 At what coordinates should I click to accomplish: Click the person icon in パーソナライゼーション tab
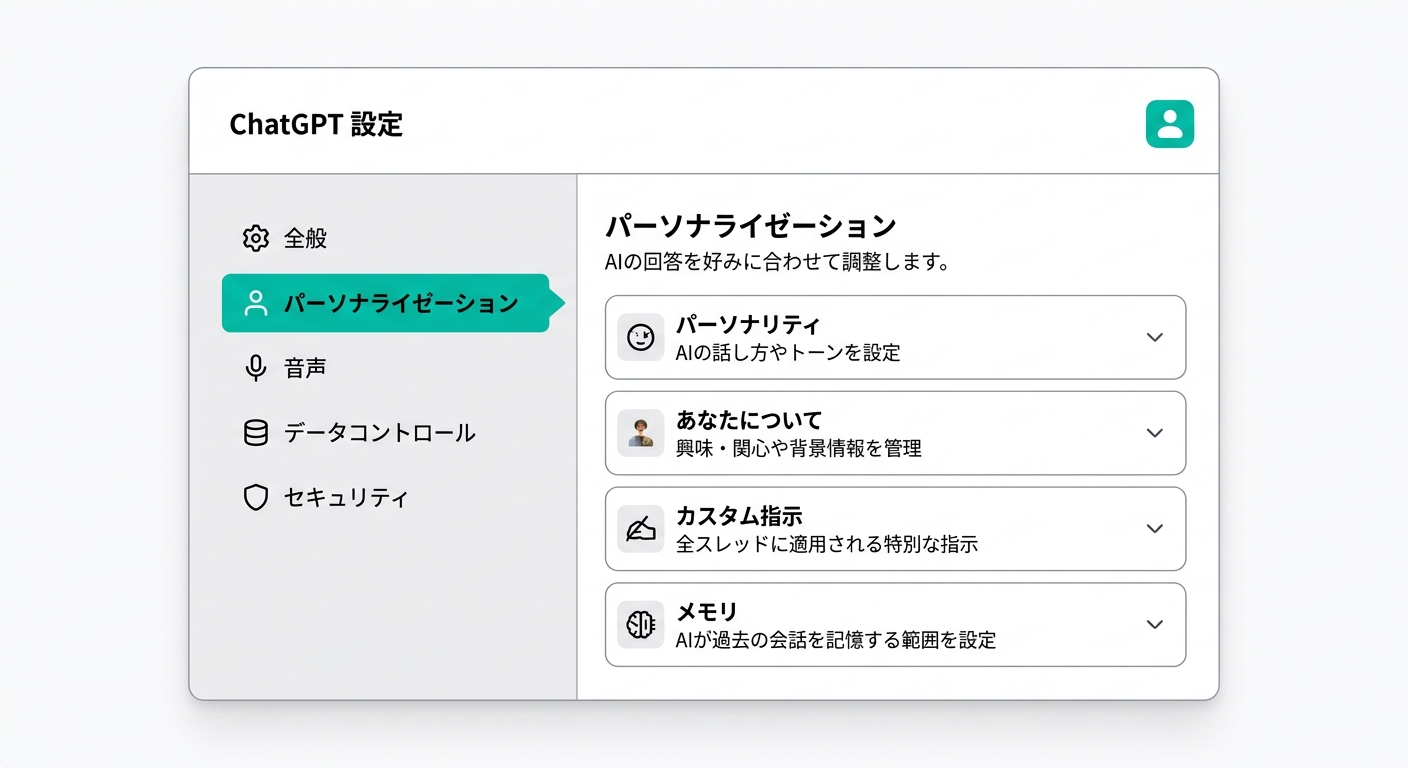click(256, 303)
